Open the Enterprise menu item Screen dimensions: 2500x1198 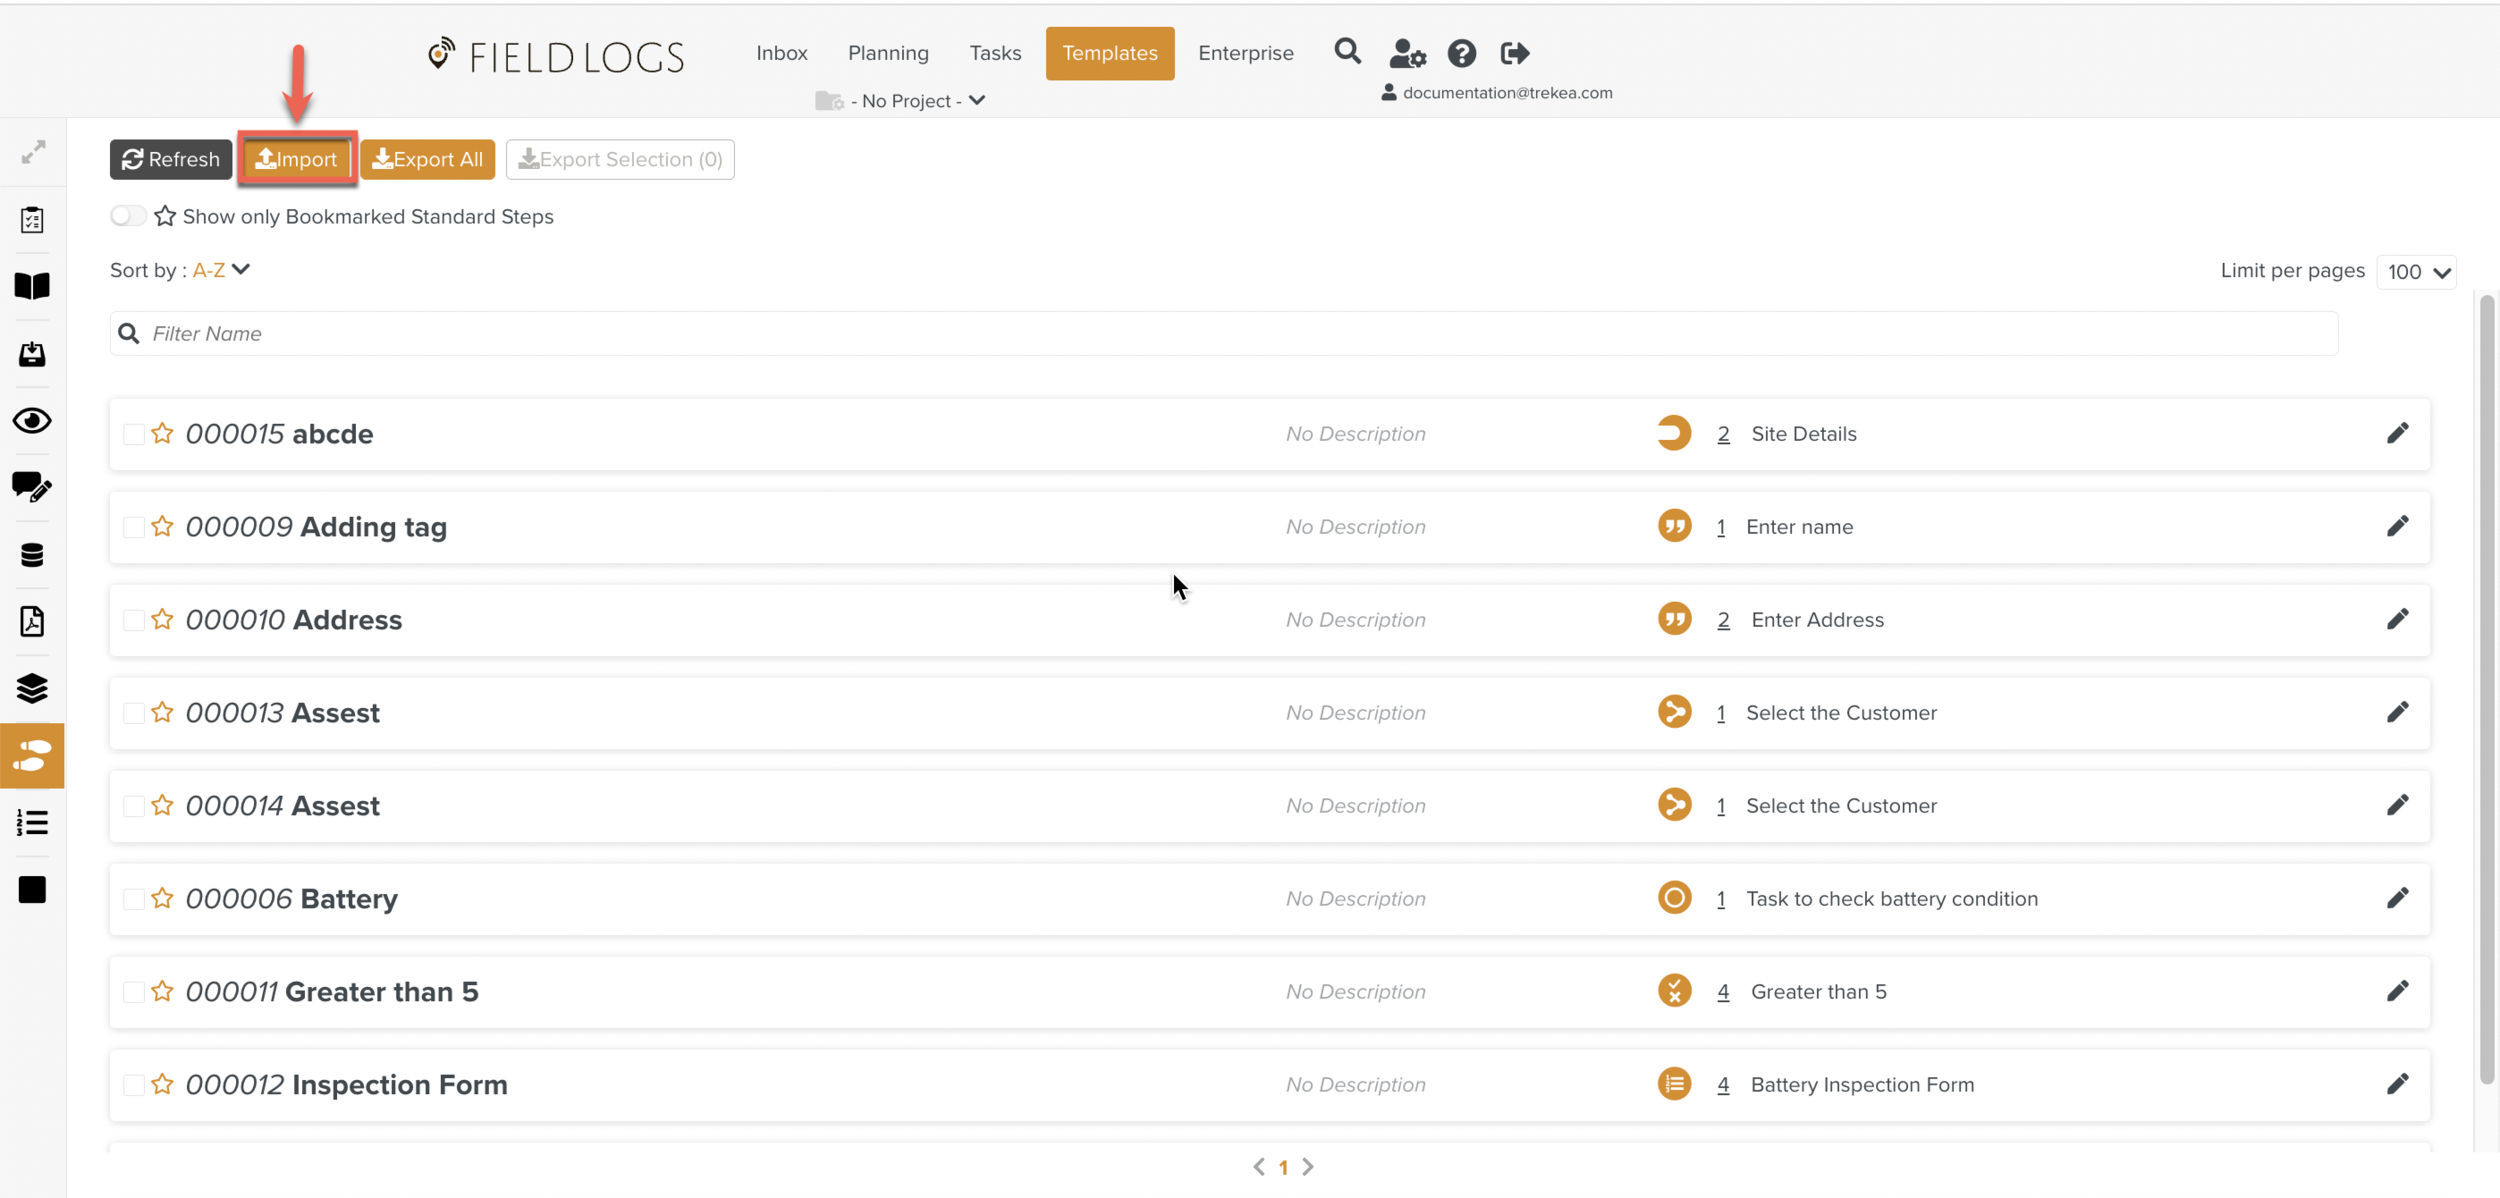[x=1245, y=53]
